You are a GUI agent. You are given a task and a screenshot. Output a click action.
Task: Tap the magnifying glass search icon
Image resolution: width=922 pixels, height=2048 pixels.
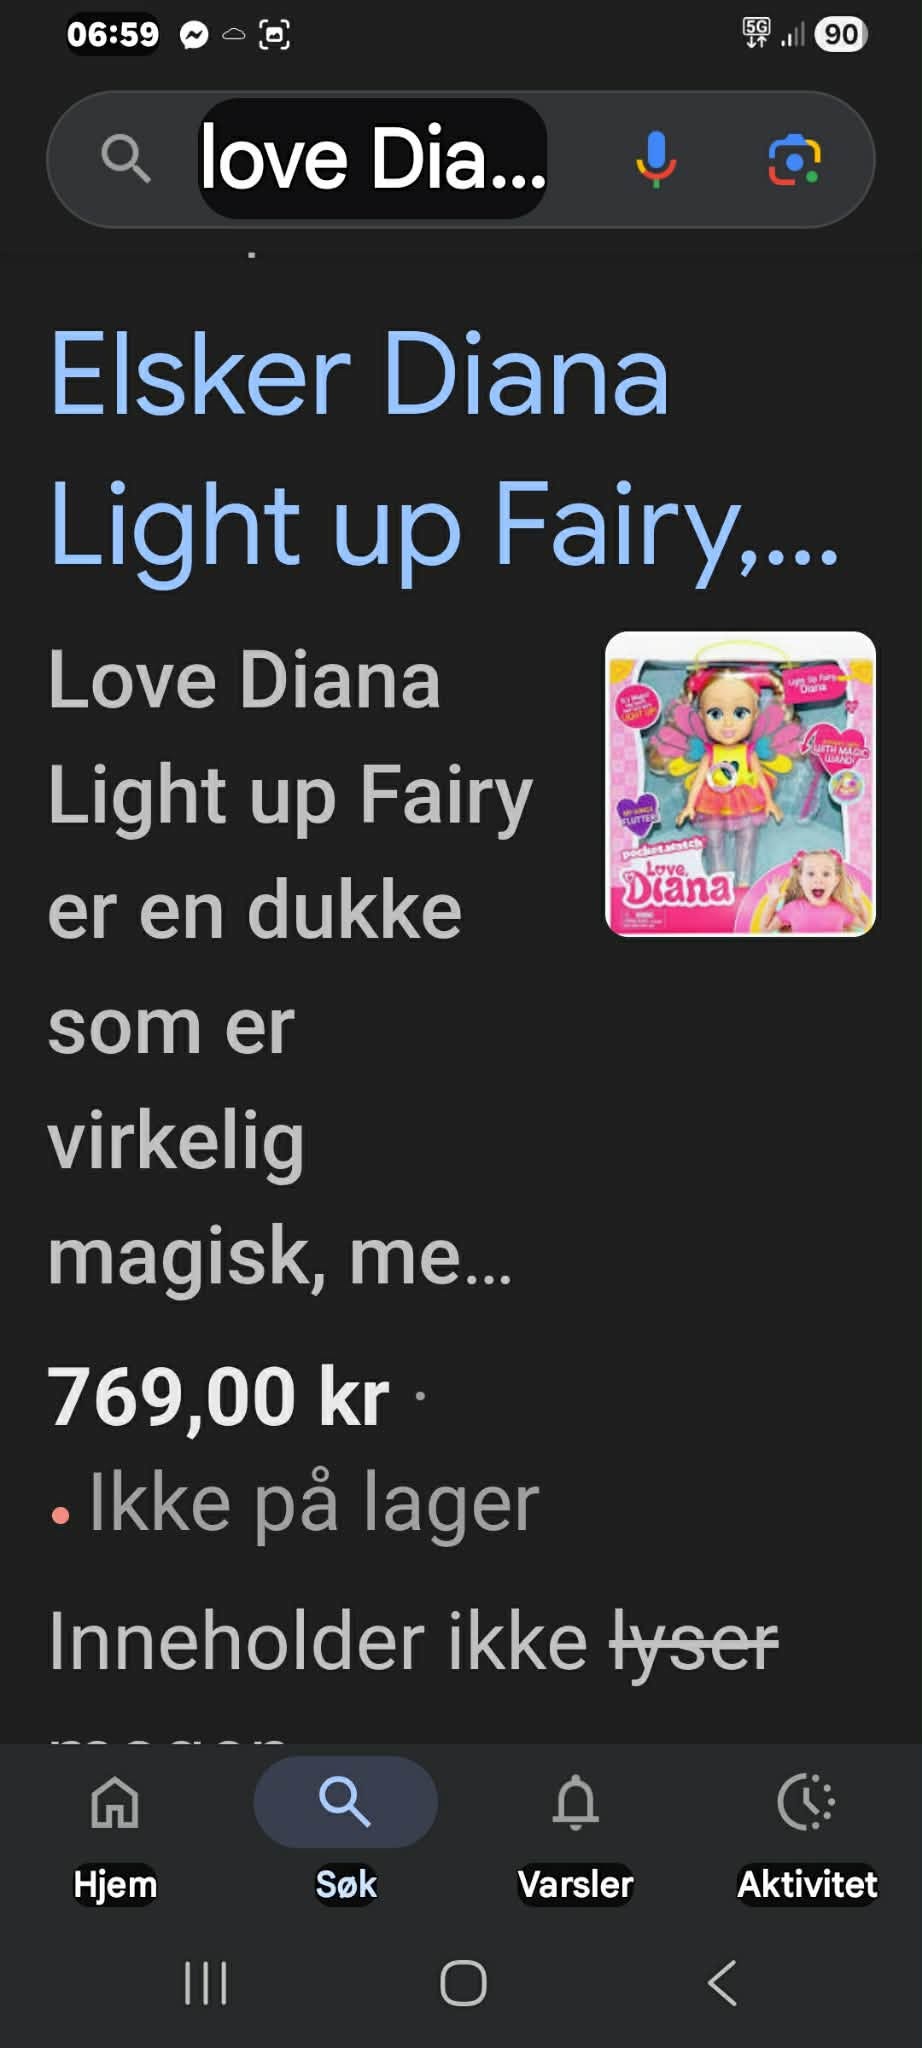(x=125, y=159)
